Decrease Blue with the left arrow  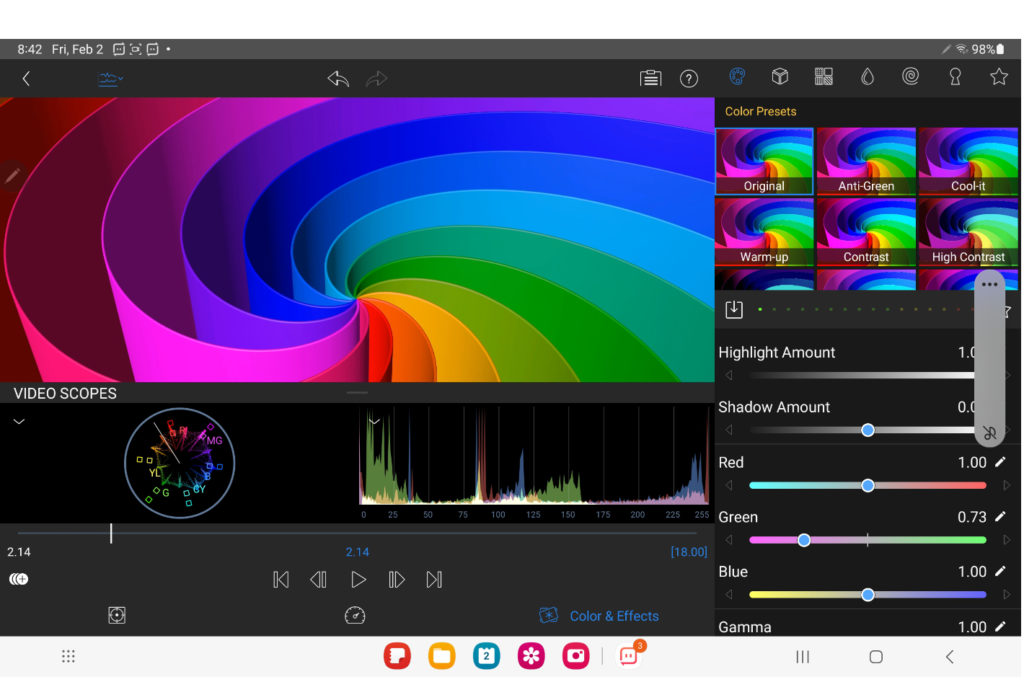pyautogui.click(x=729, y=594)
